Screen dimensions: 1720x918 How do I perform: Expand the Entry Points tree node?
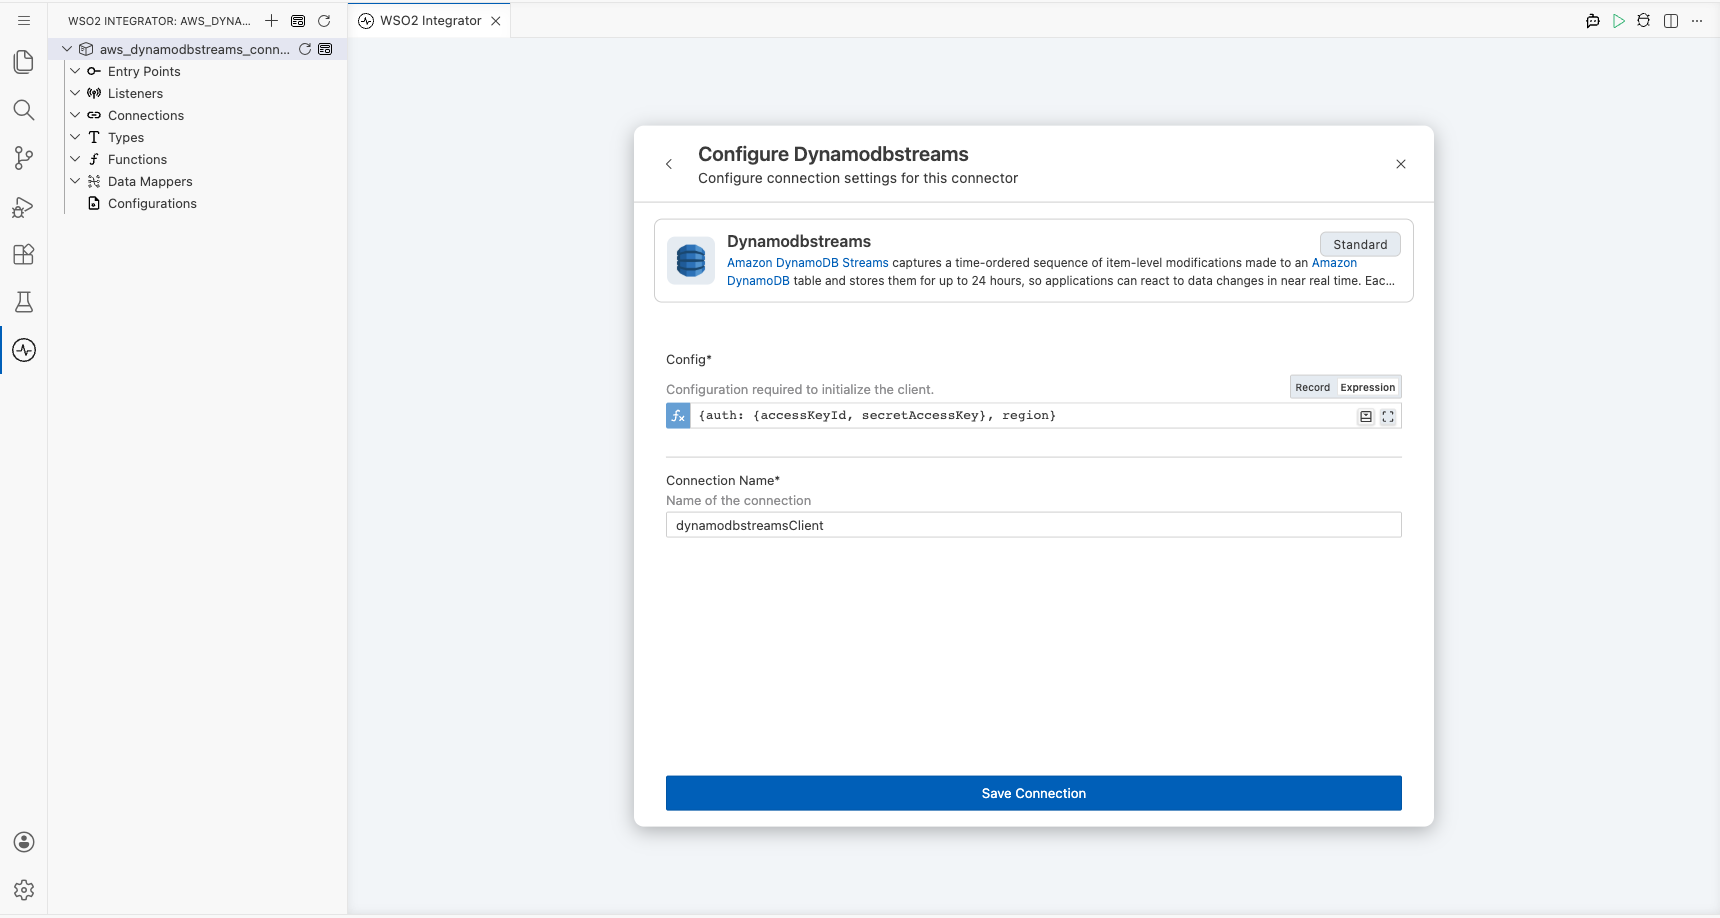click(x=75, y=71)
